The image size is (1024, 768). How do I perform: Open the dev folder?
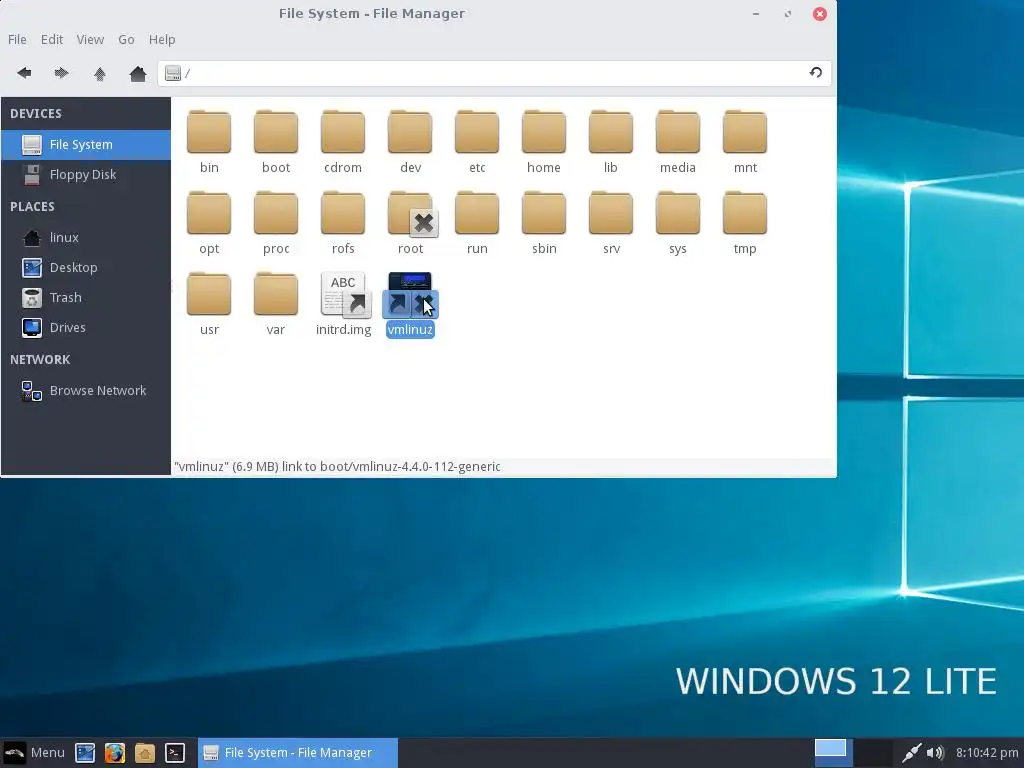coord(410,142)
